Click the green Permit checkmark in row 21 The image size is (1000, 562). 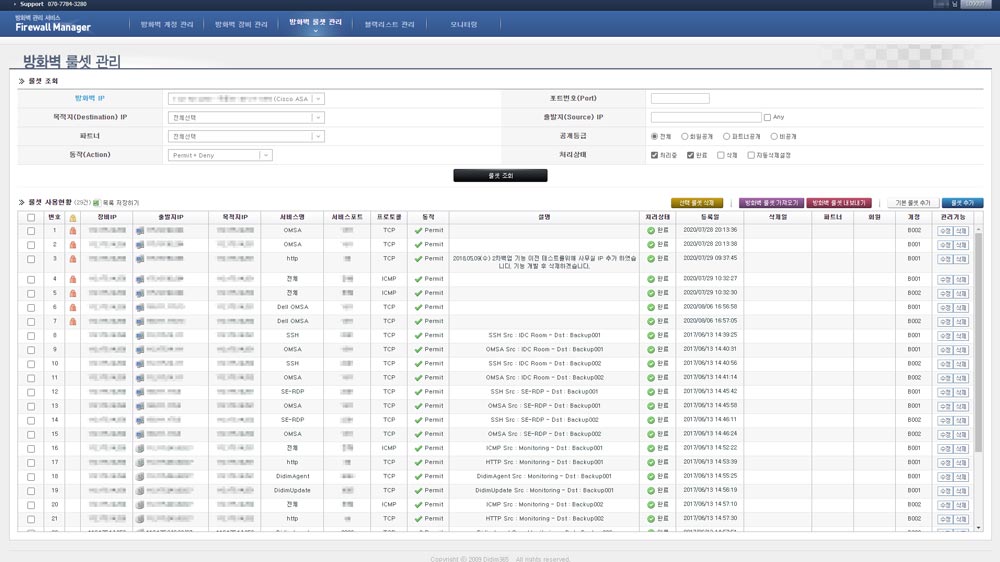pyautogui.click(x=418, y=519)
